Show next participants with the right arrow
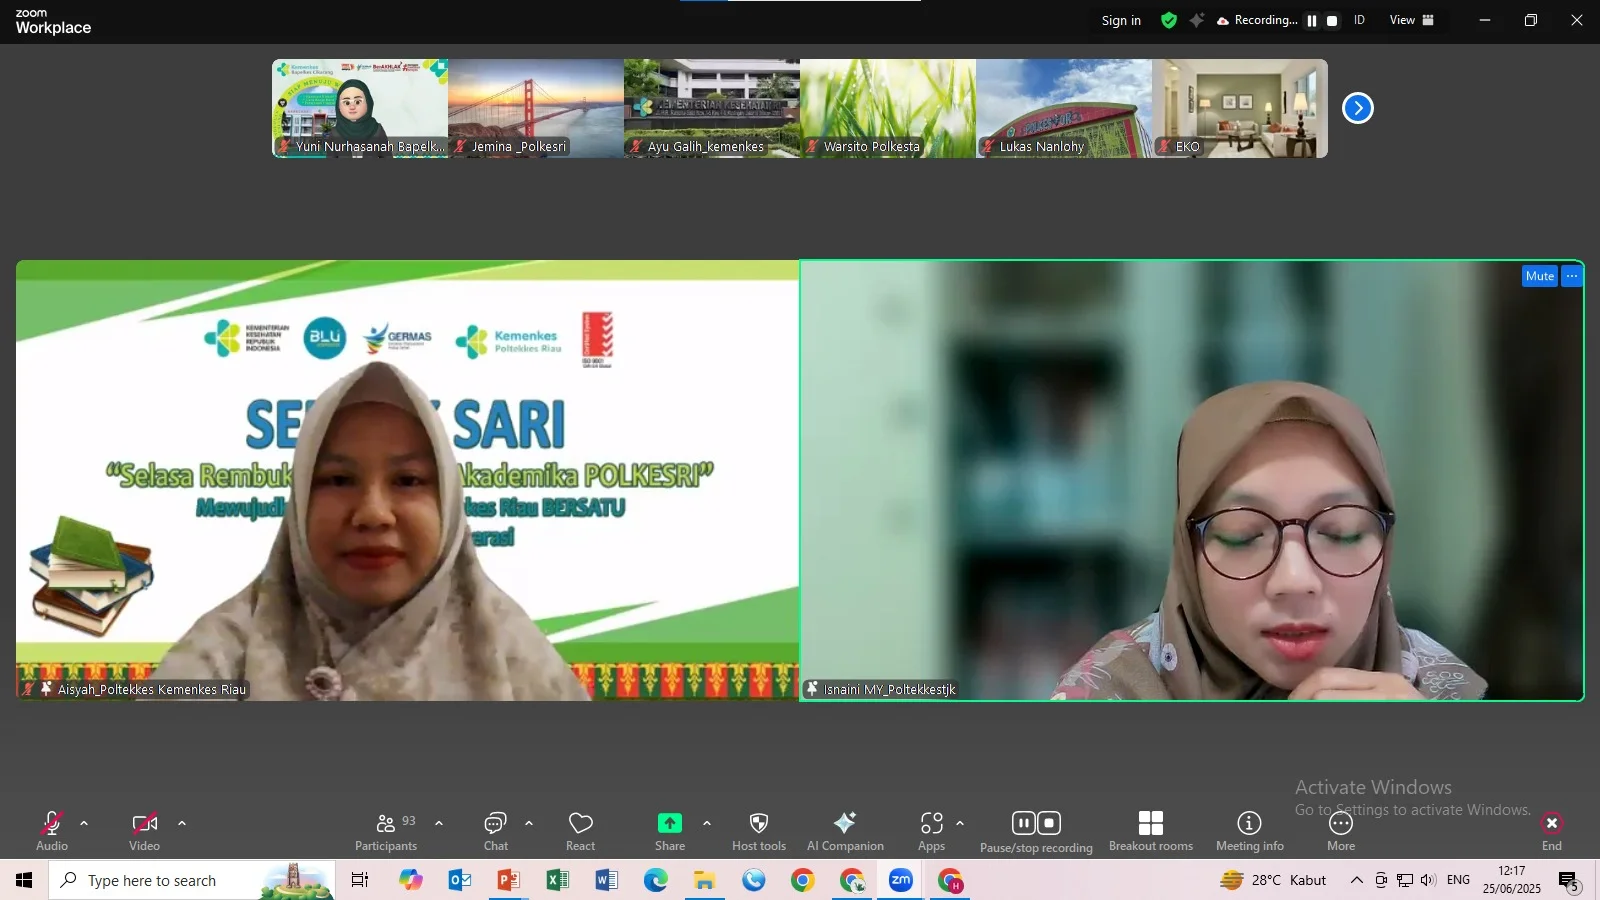The image size is (1600, 900). click(x=1357, y=108)
